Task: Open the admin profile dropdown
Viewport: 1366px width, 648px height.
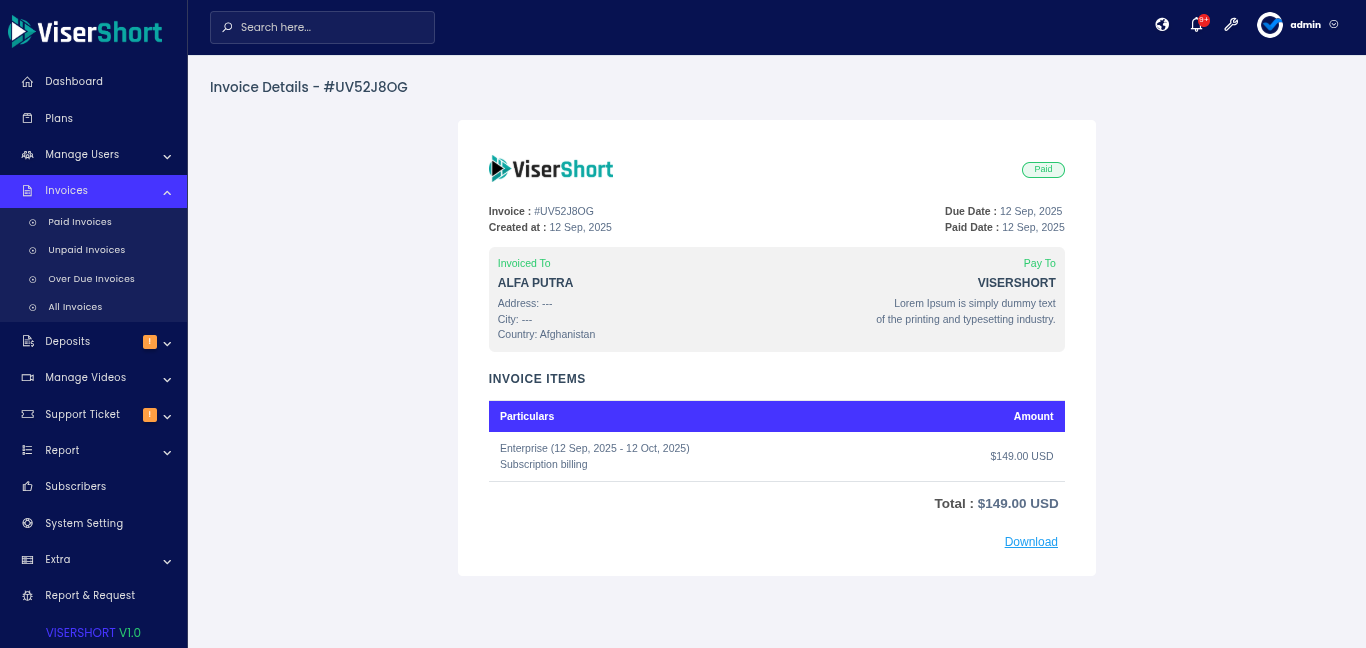Action: pos(1298,25)
